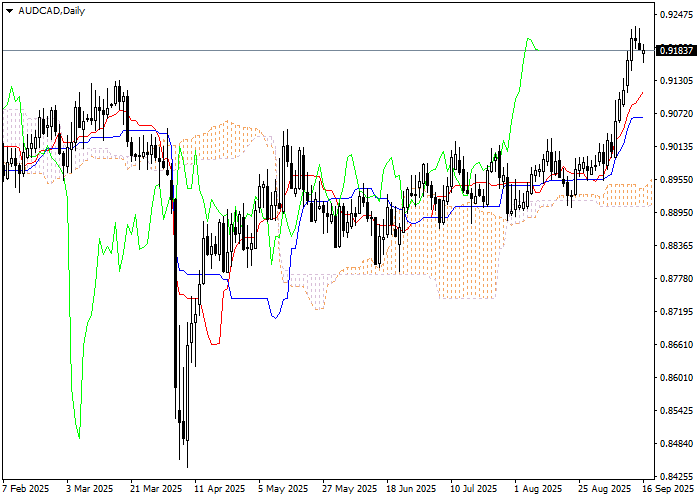Click price scale value 0.91305
This screenshot has width=700, height=500.
pyautogui.click(x=676, y=81)
